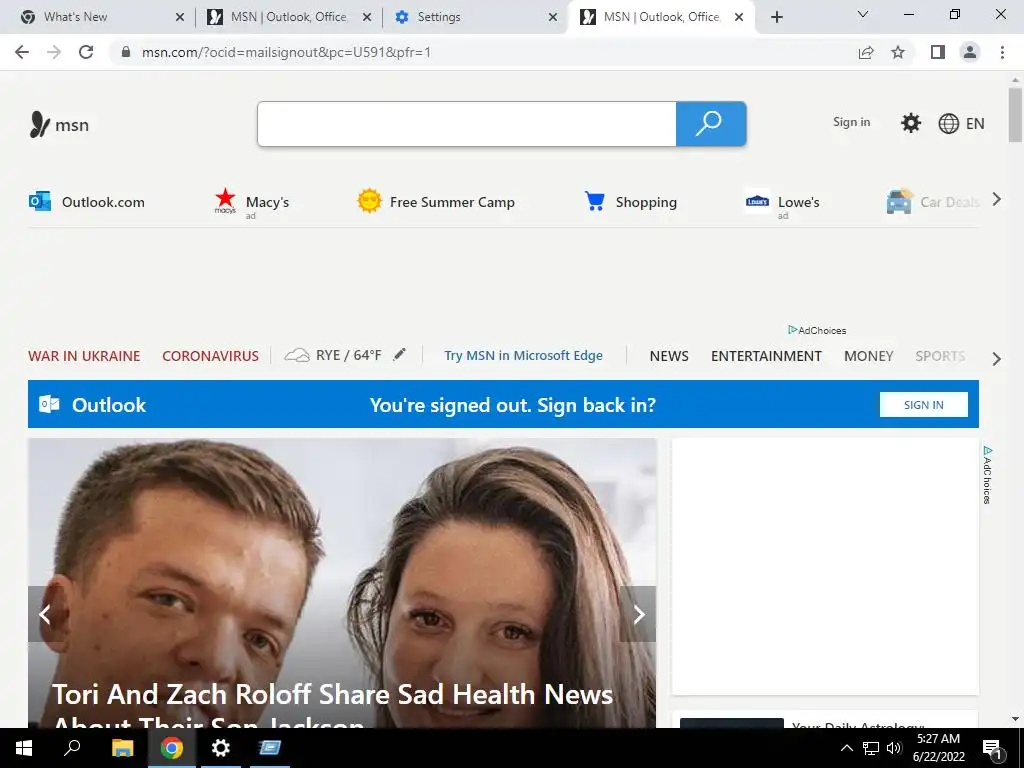
Task: Close the What's New tab
Action: (180, 18)
